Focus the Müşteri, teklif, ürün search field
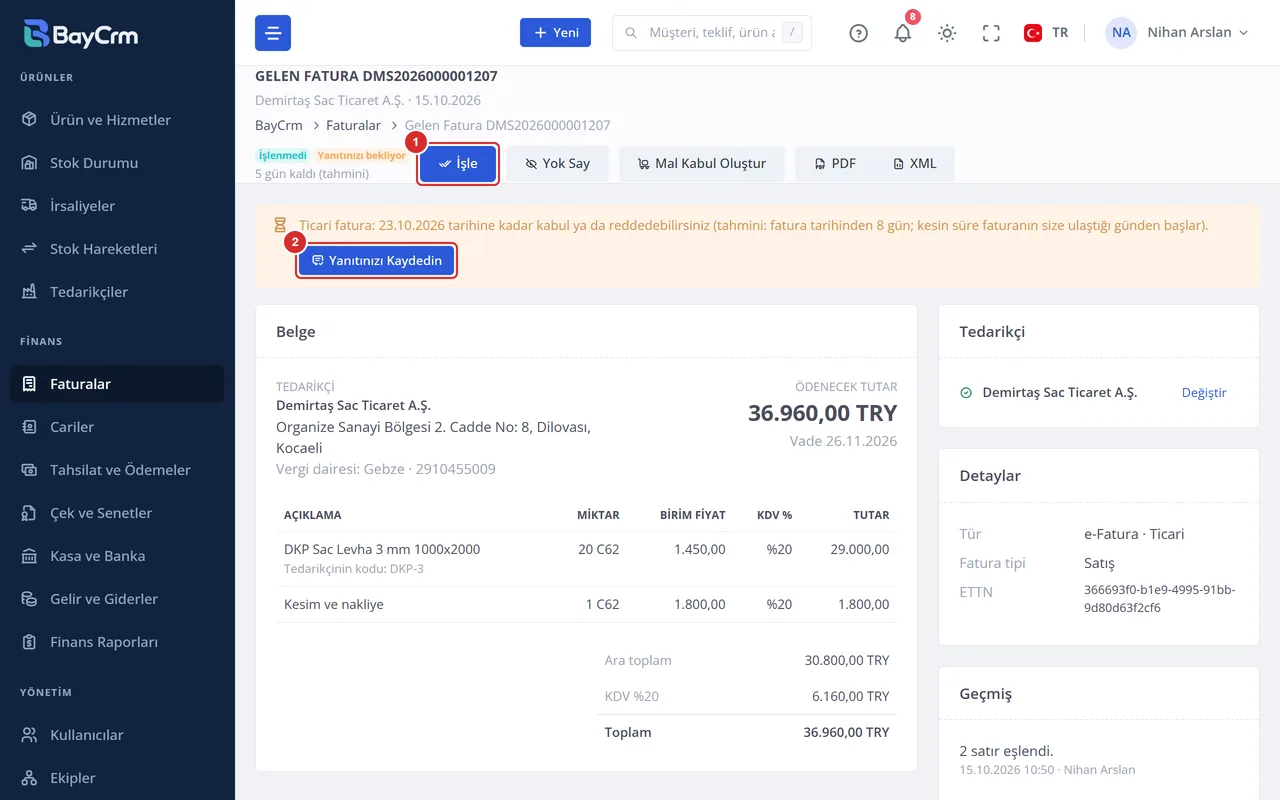This screenshot has width=1280, height=800. 711,33
